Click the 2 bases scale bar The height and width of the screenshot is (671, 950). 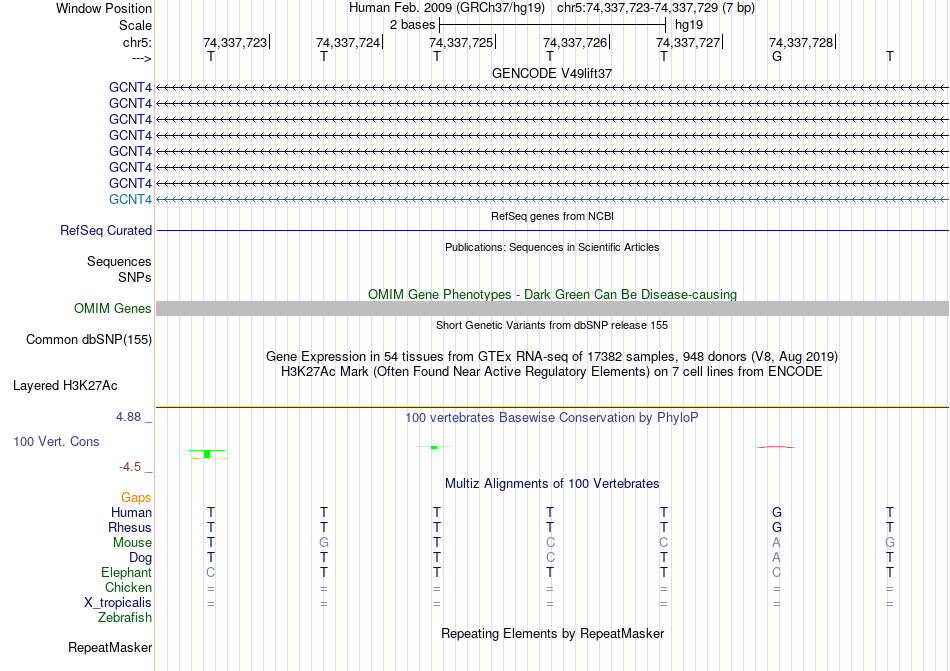[x=553, y=25]
